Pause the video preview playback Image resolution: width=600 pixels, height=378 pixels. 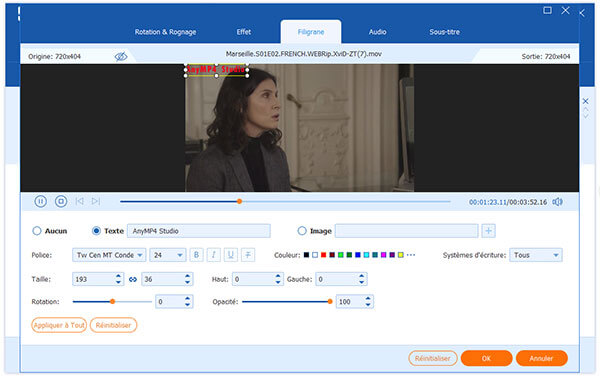click(x=41, y=201)
